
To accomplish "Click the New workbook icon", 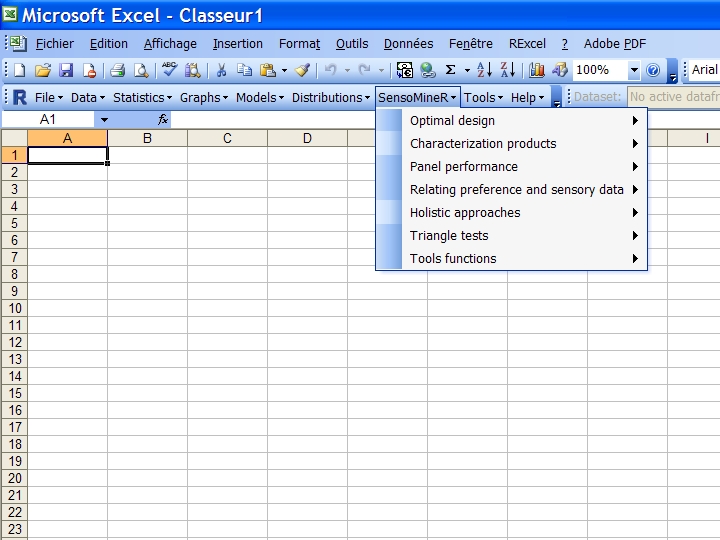I will click(20, 70).
